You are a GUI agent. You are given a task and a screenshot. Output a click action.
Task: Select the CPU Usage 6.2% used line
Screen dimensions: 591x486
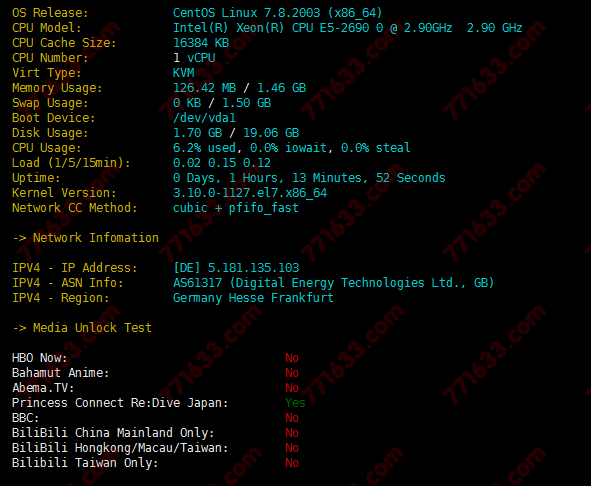[291, 148]
